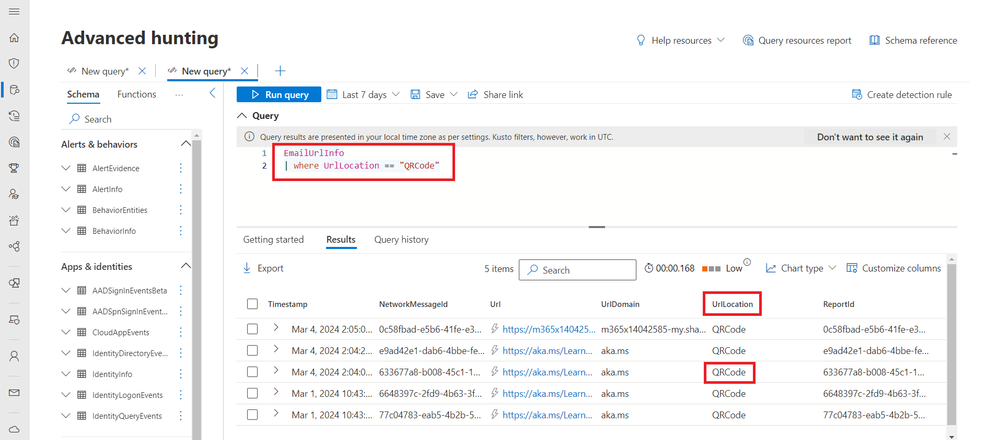
Task: Go to Home in the sidebar
Action: 14,38
